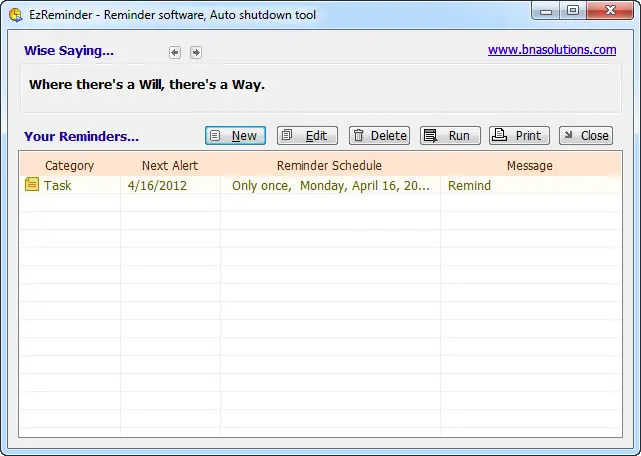Image resolution: width=641 pixels, height=456 pixels.
Task: Select the 'Only once, Monday, April 16' cell
Action: pyautogui.click(x=331, y=186)
